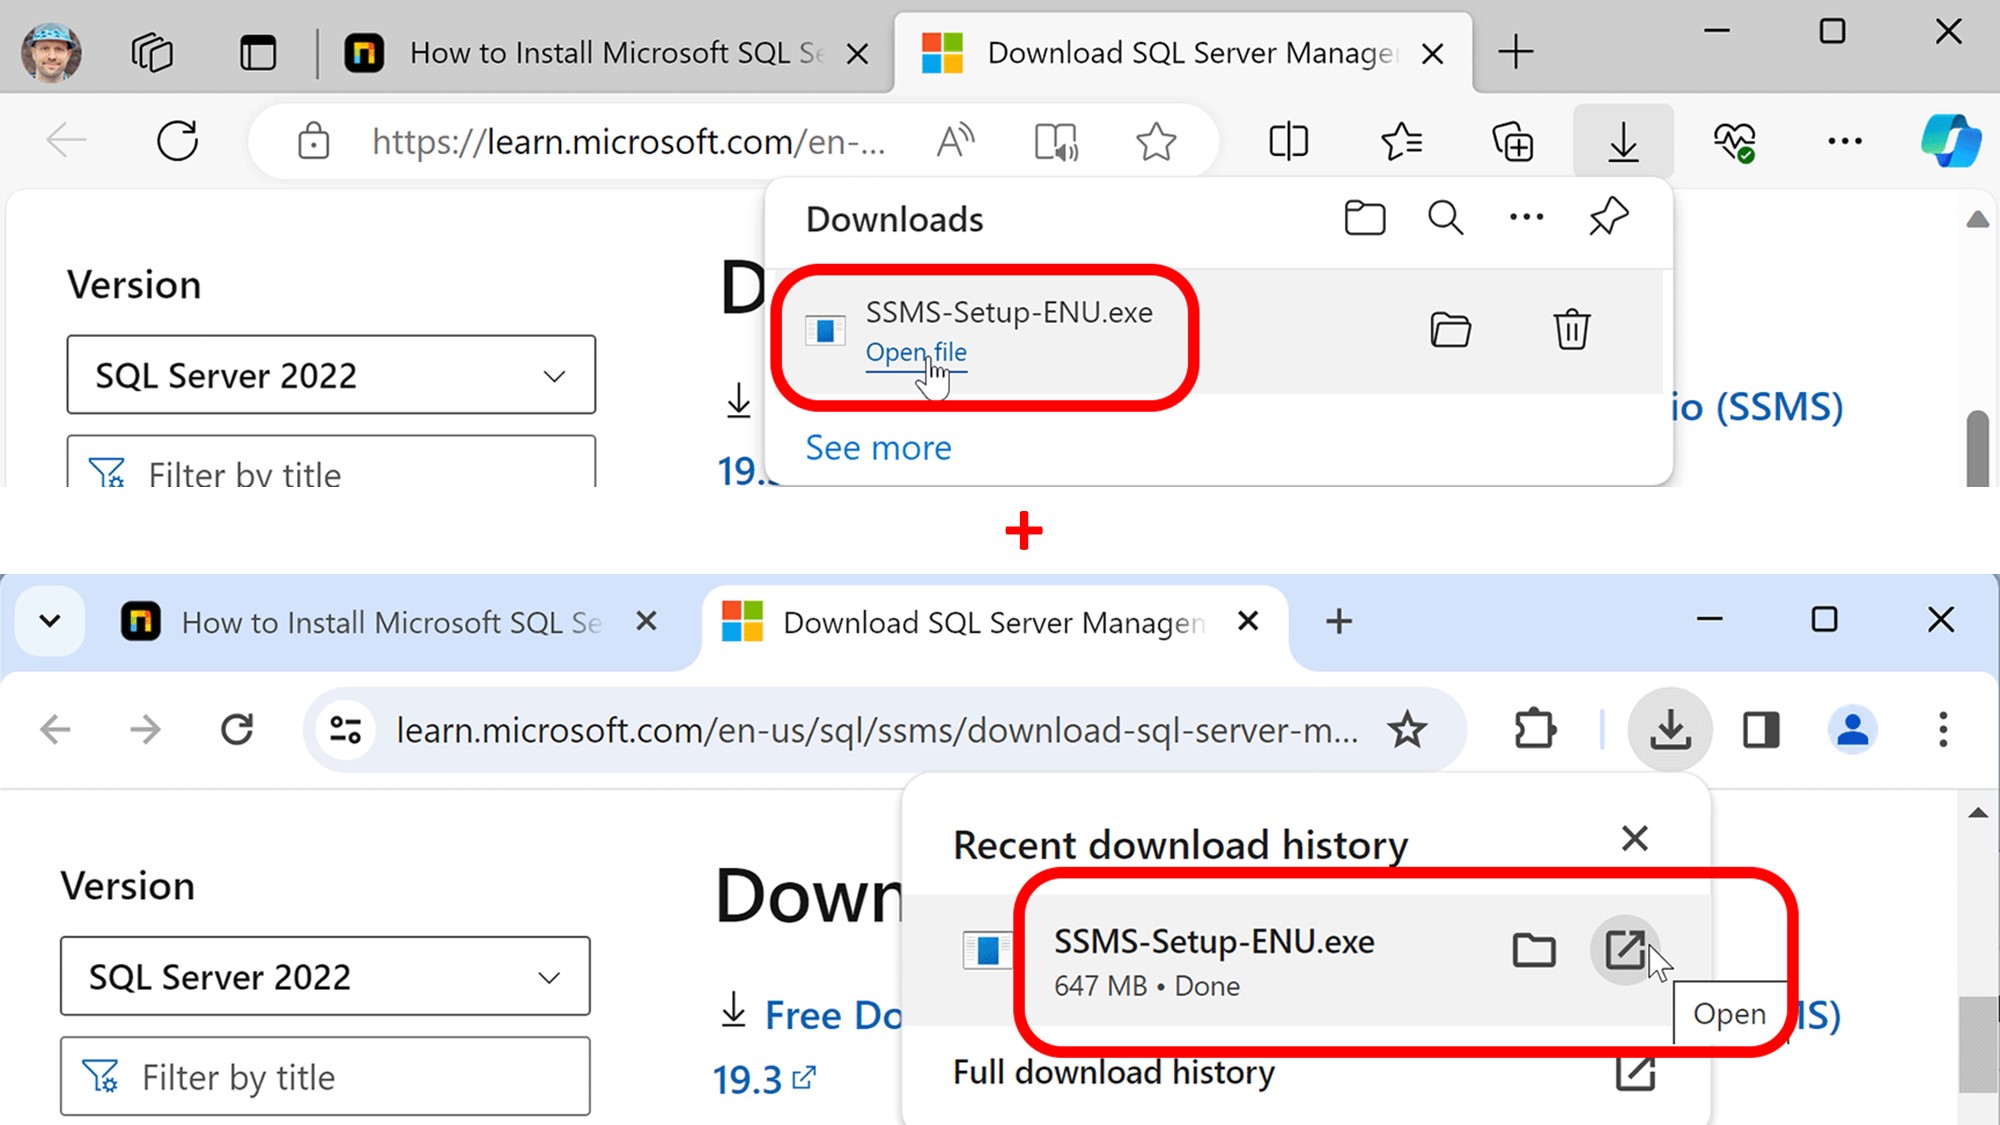Show SSMS-Setup-ENU.exe in folder in Chrome
The width and height of the screenshot is (2000, 1125).
click(1534, 949)
